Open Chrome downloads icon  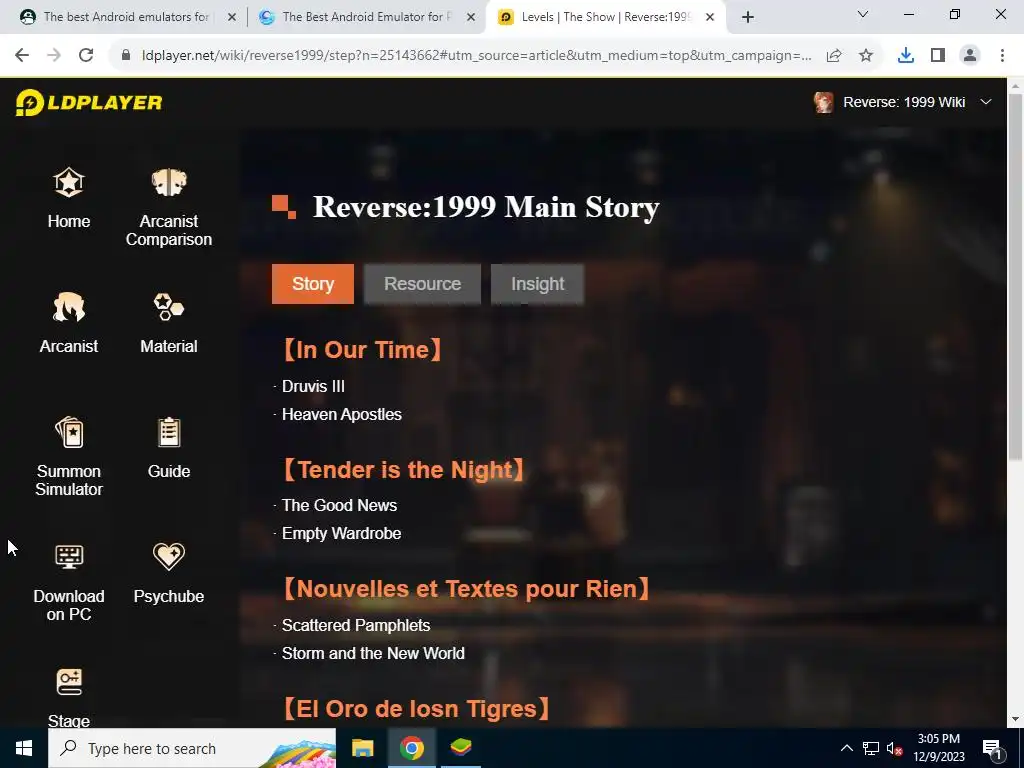click(906, 56)
